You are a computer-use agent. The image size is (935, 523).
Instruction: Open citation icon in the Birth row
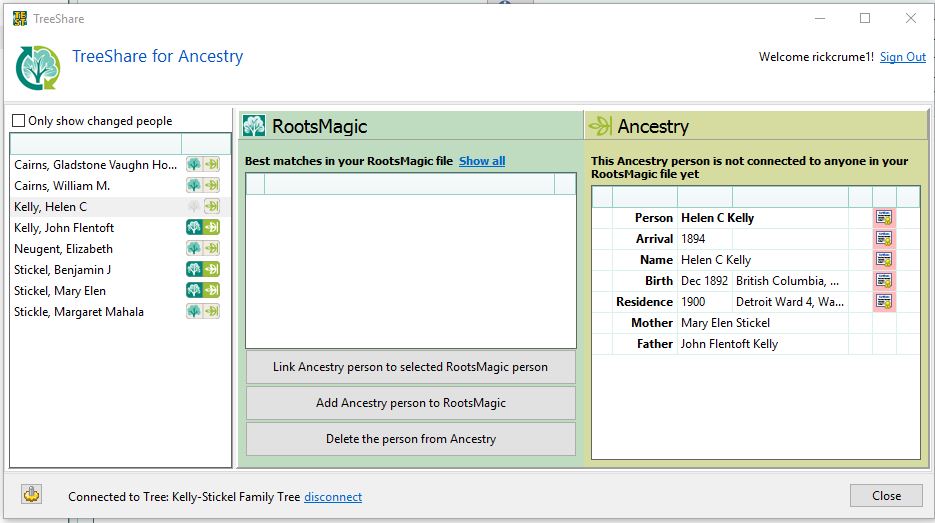click(x=884, y=280)
